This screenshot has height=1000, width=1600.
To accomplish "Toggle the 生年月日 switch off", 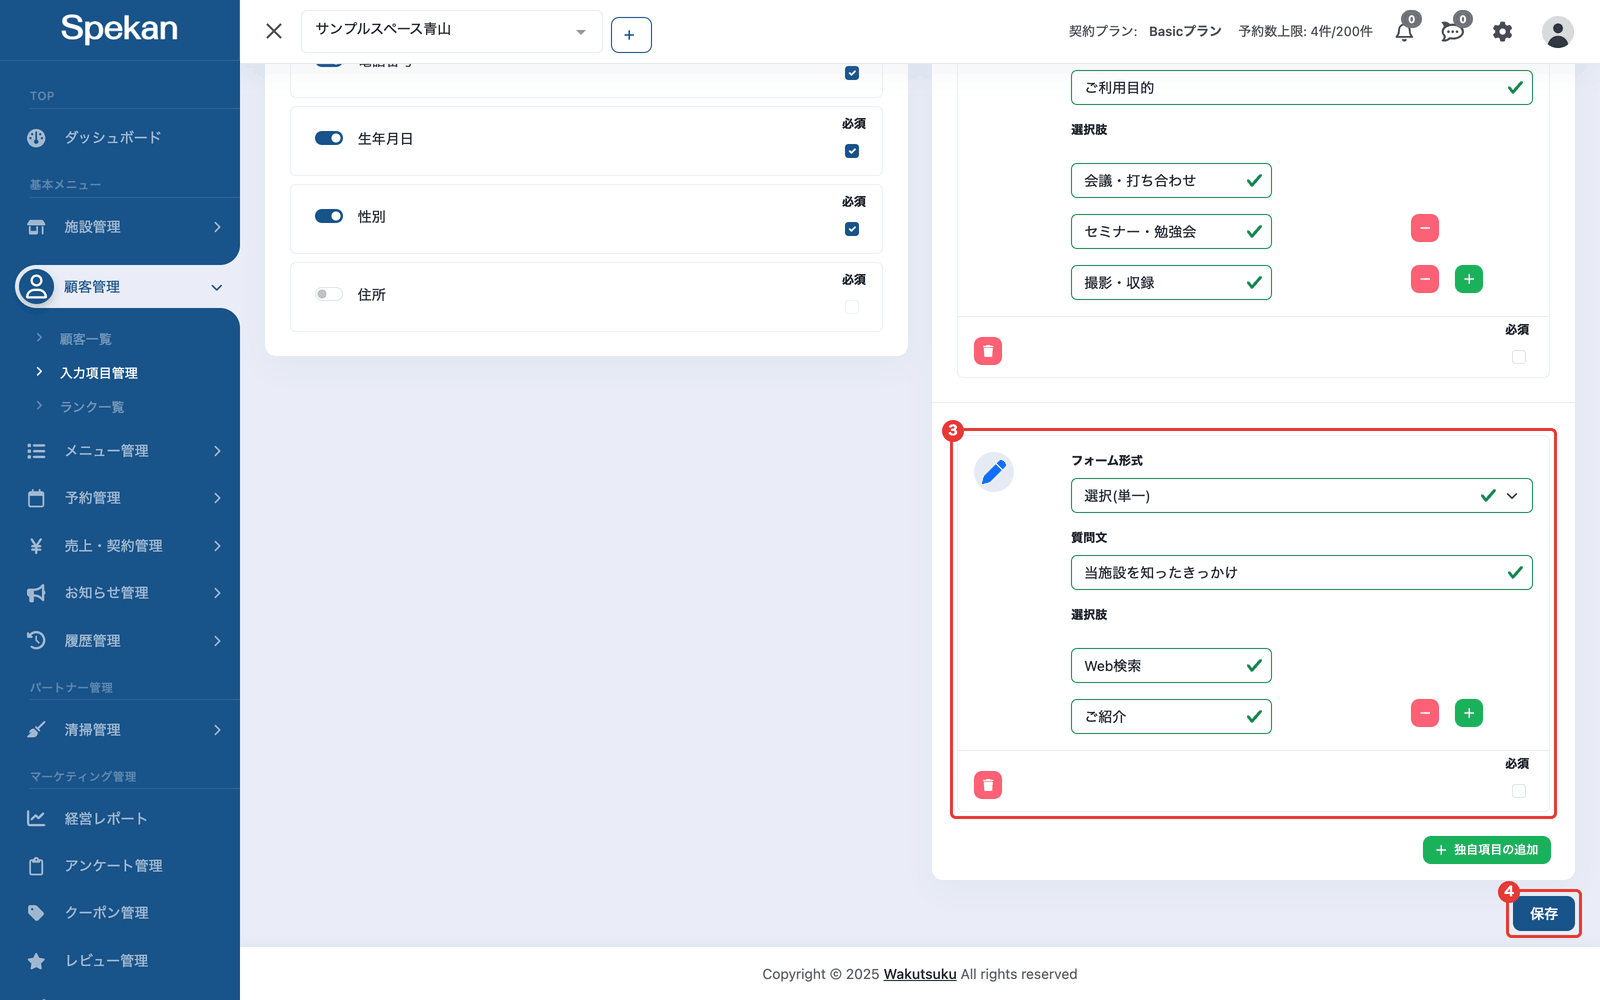I will 329,138.
